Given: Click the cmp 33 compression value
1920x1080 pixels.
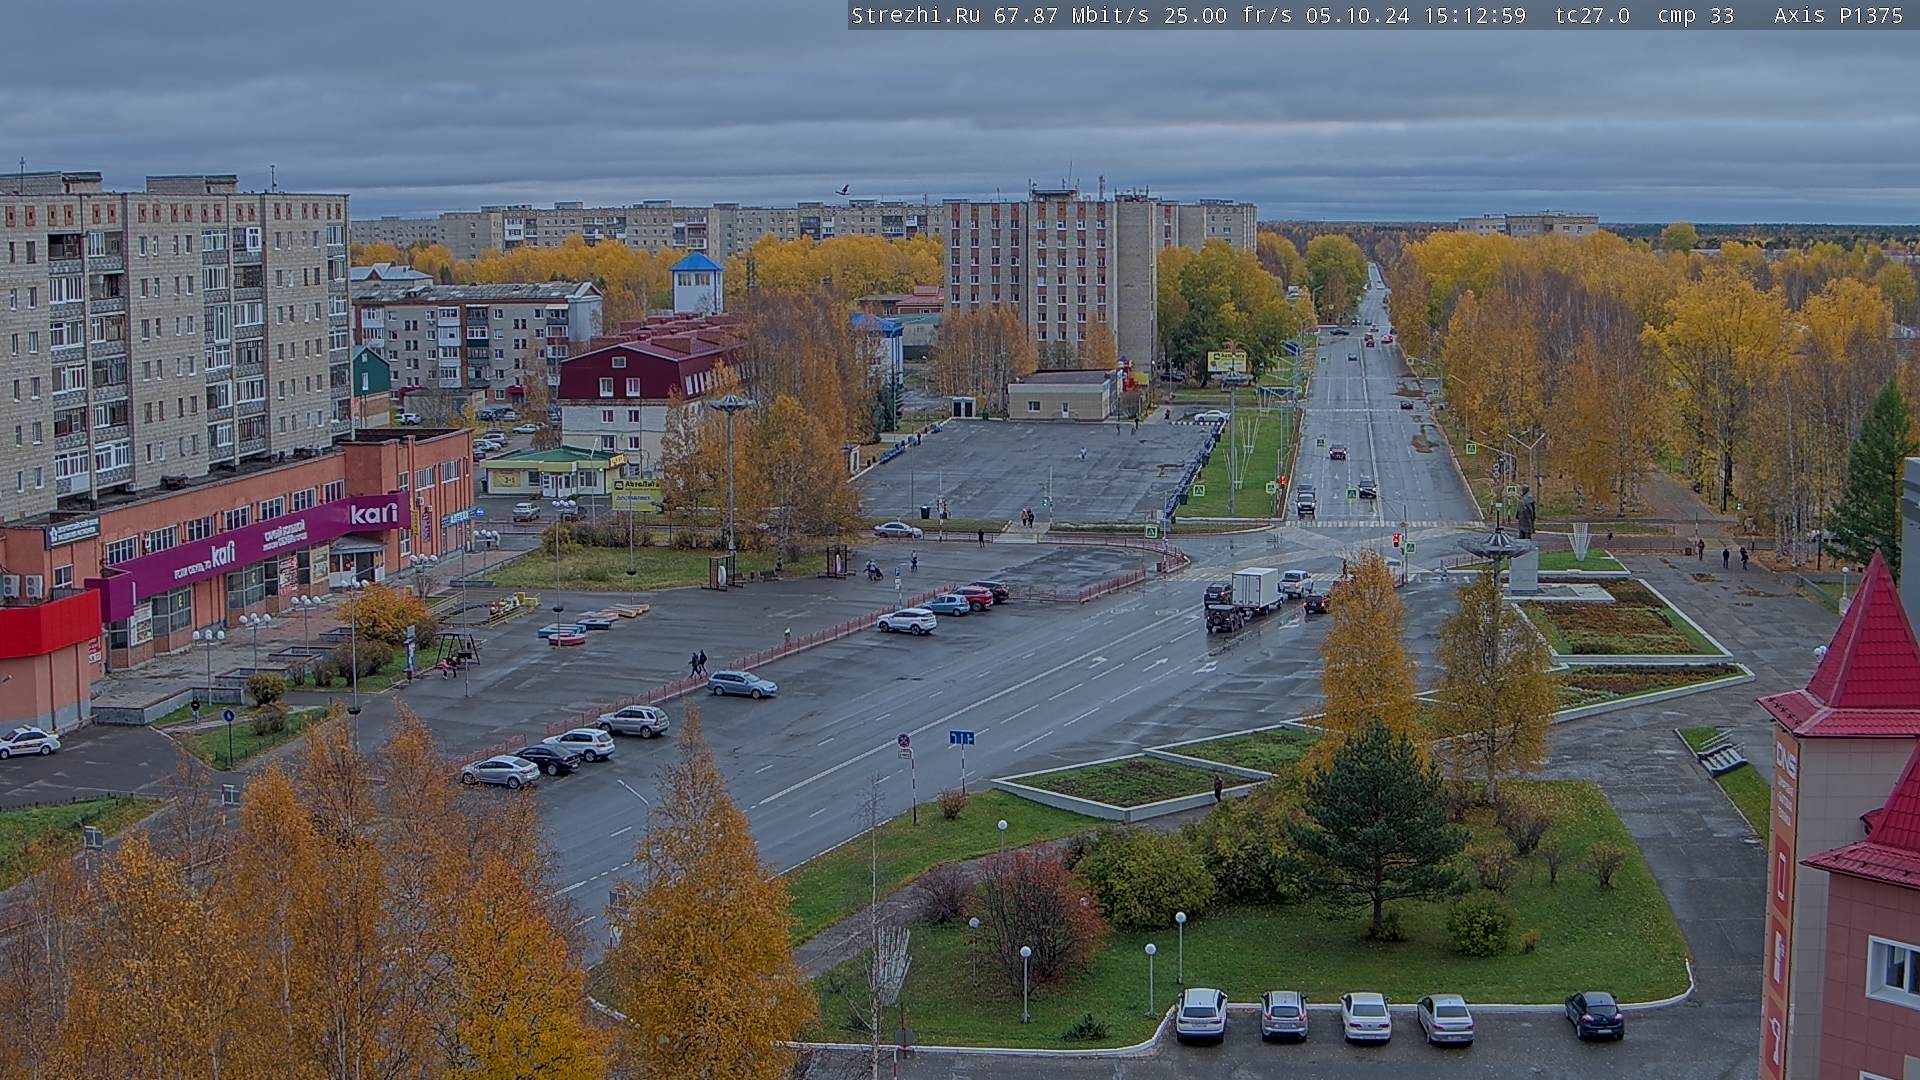Looking at the screenshot, I should (x=1695, y=15).
